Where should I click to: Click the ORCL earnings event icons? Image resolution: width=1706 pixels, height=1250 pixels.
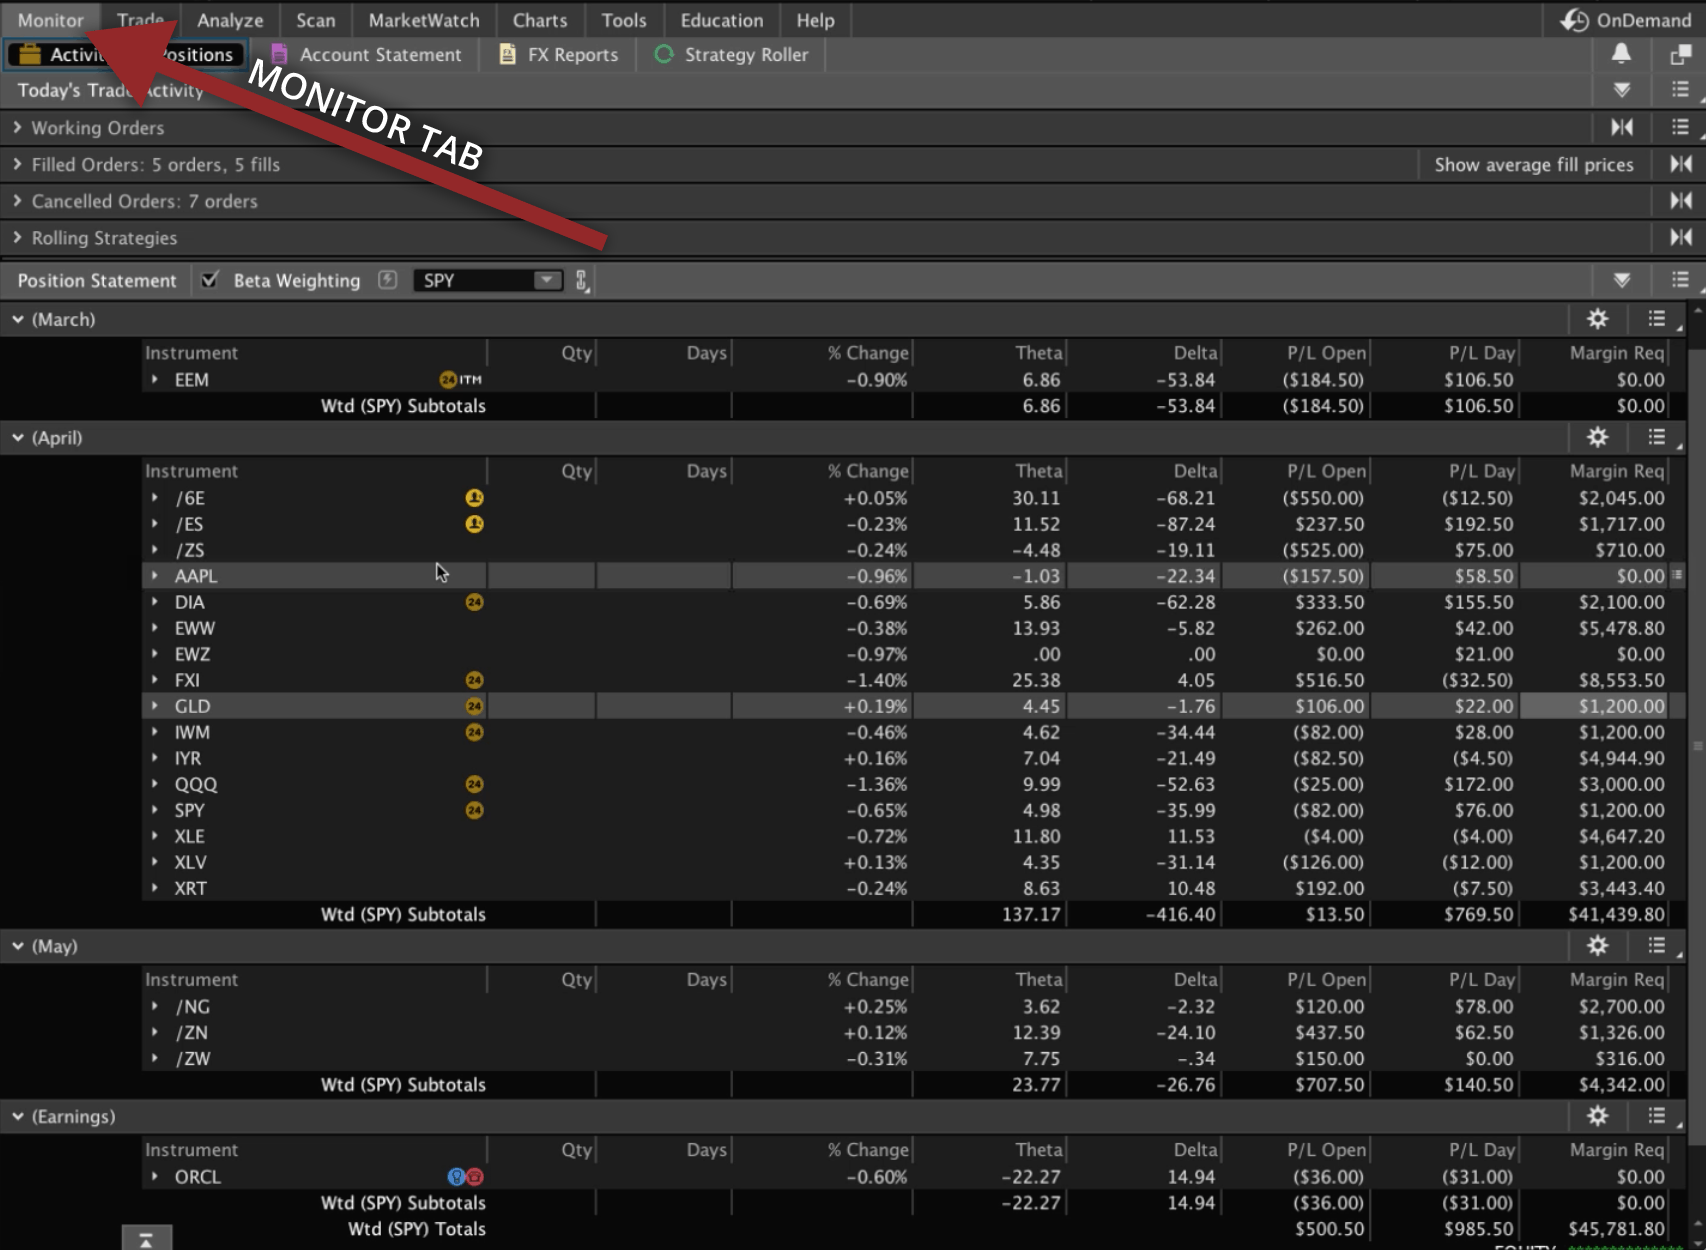465,1177
